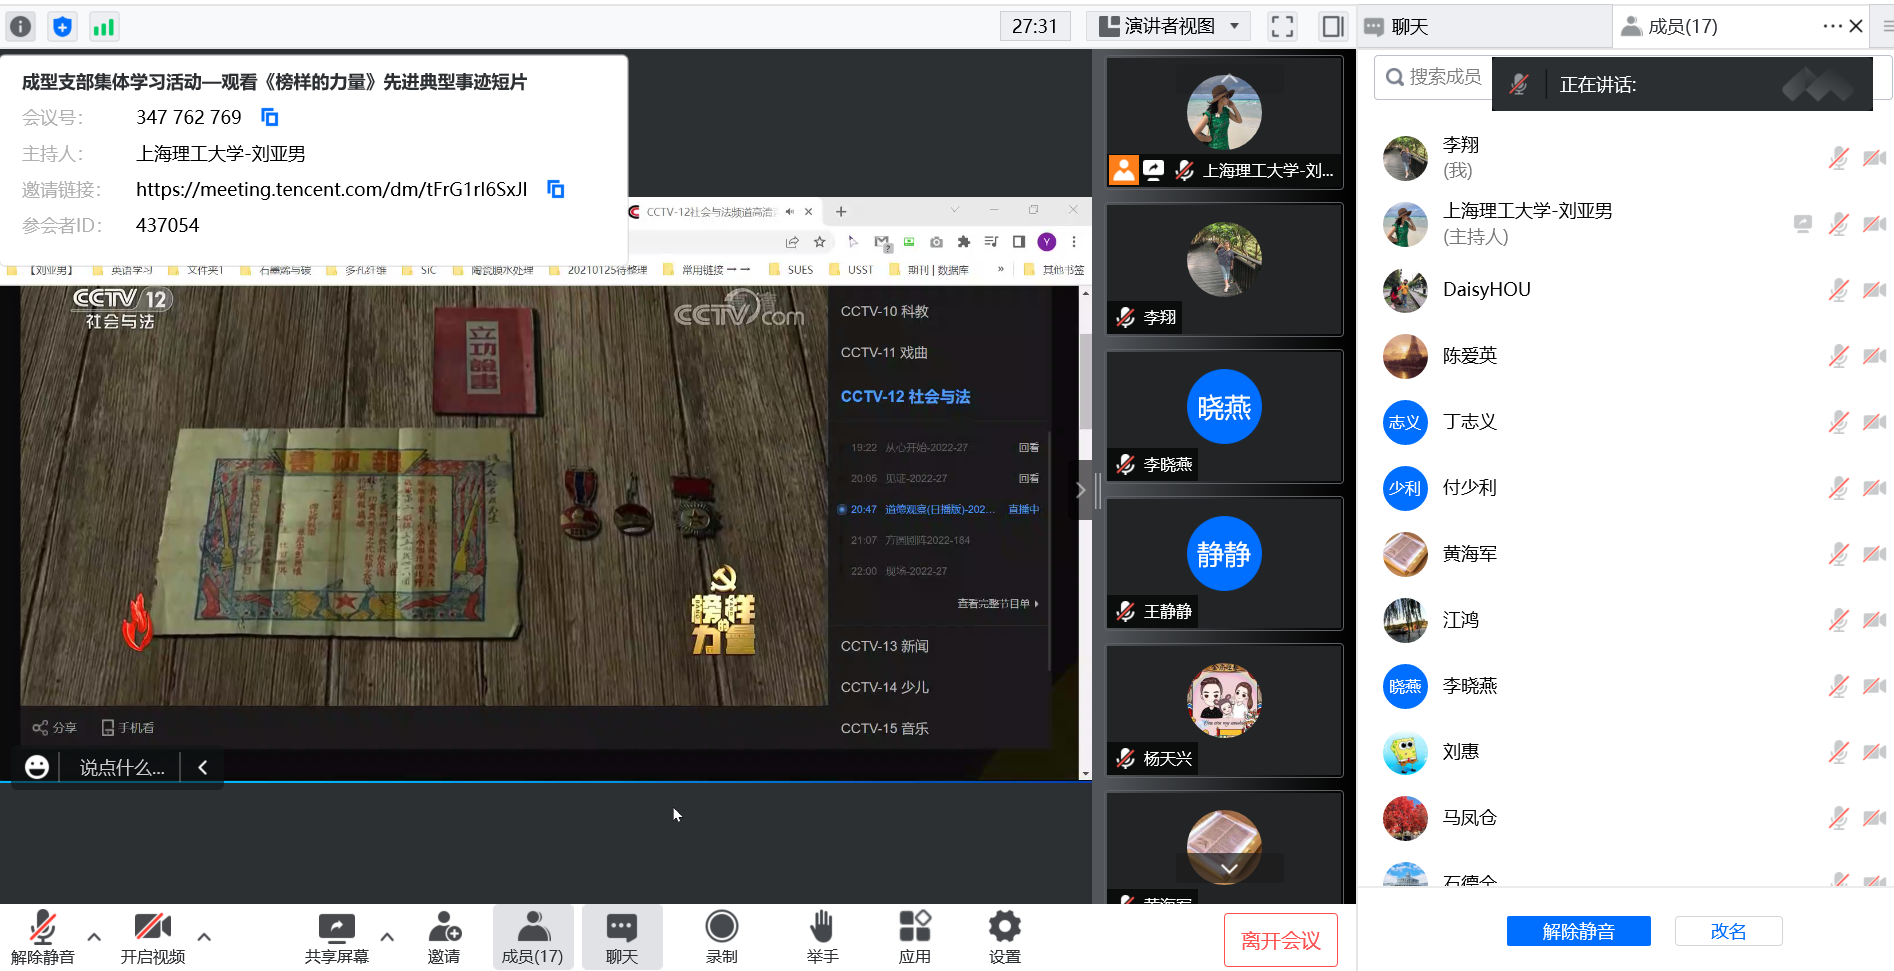Turn on video in bottom toolbar
This screenshot has width=1894, height=971.
pyautogui.click(x=153, y=937)
